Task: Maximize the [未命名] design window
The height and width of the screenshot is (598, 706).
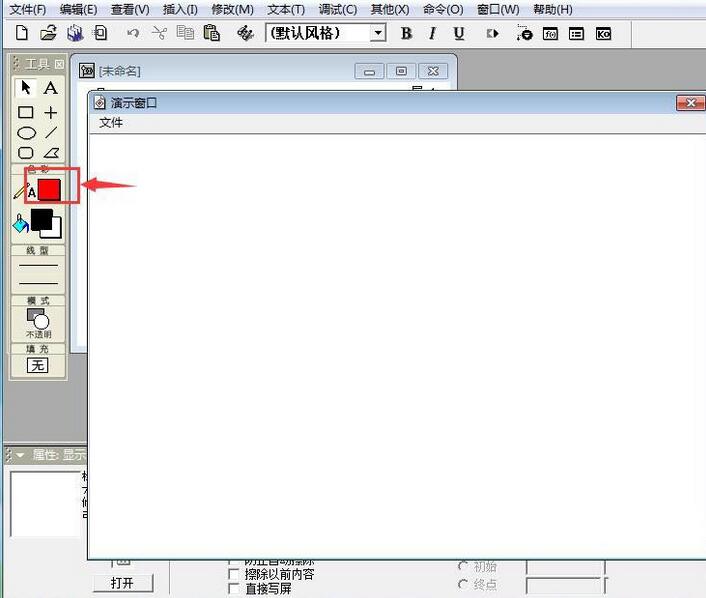Action: coord(401,71)
